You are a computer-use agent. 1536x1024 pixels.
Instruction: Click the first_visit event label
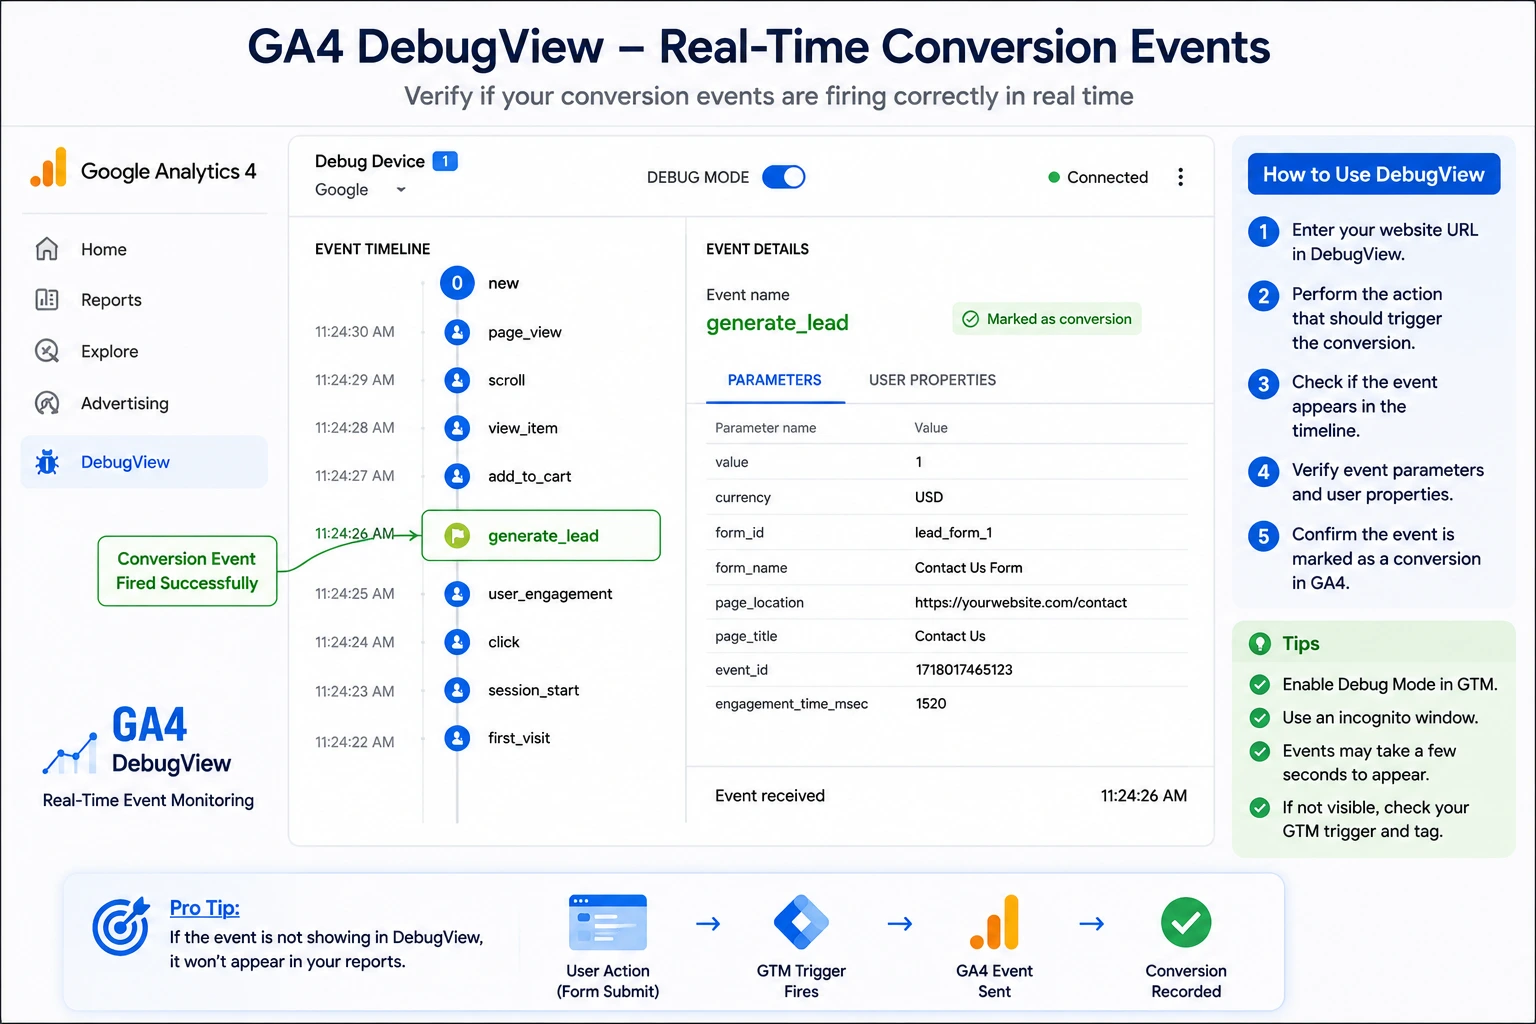tap(519, 738)
